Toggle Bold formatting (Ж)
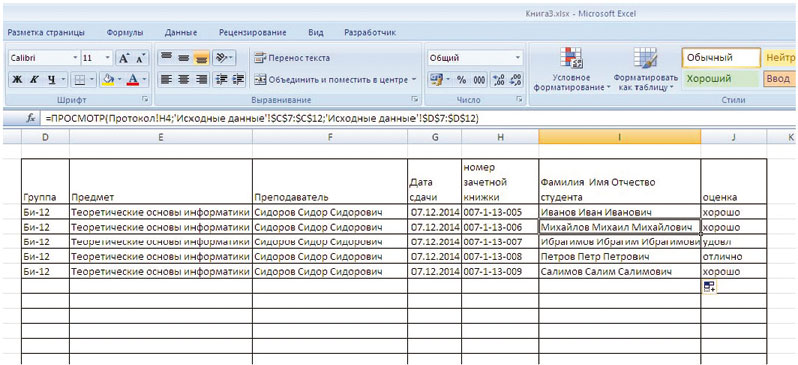The height and width of the screenshot is (365, 798). (17, 80)
